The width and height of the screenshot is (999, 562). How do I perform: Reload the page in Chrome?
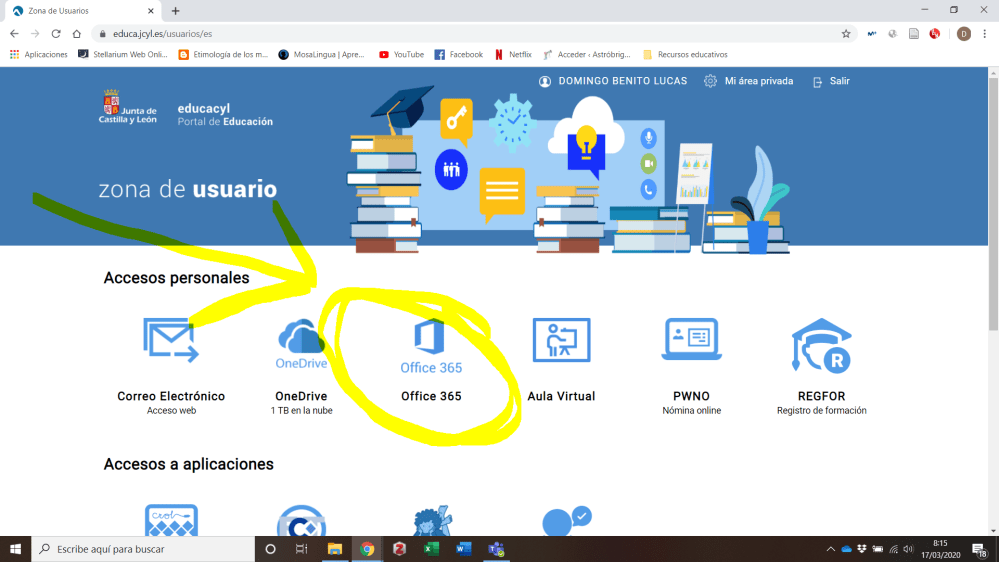pyautogui.click(x=55, y=33)
